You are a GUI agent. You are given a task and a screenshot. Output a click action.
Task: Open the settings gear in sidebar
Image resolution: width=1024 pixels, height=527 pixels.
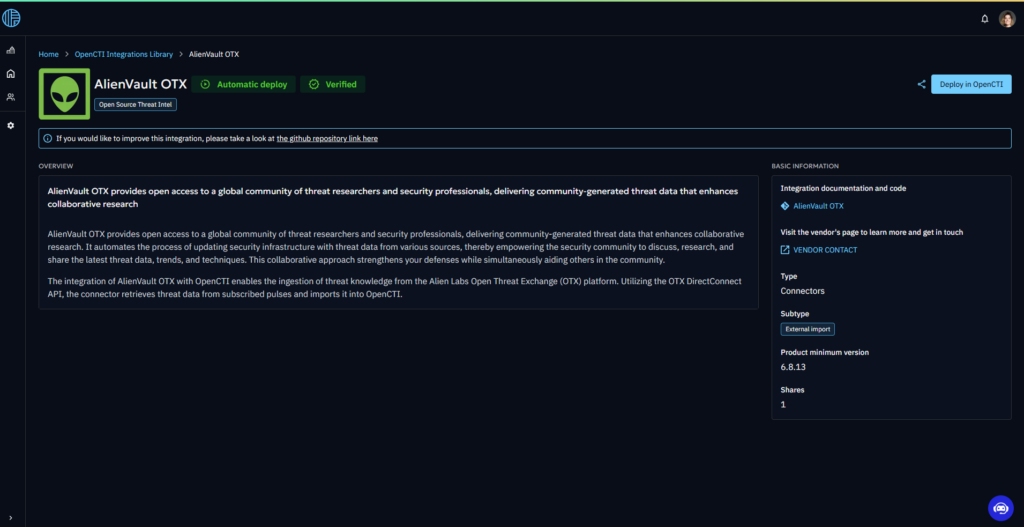coord(11,125)
